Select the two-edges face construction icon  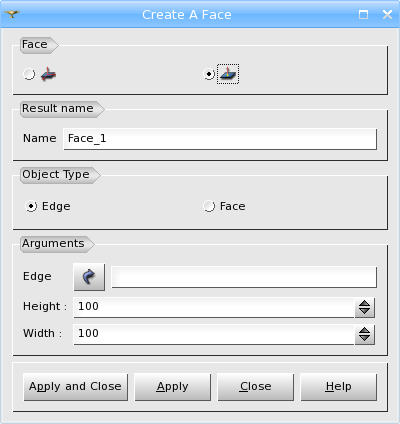point(49,74)
